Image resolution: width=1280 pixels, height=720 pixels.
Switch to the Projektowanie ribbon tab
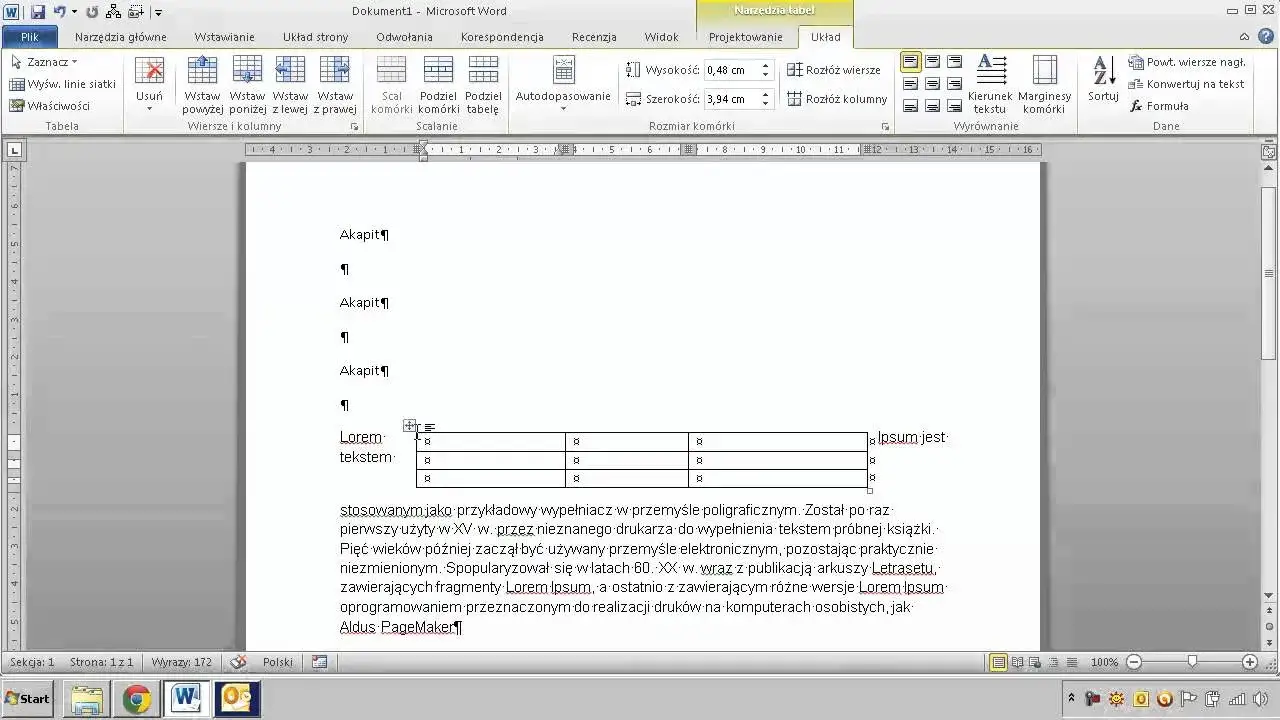click(x=745, y=37)
